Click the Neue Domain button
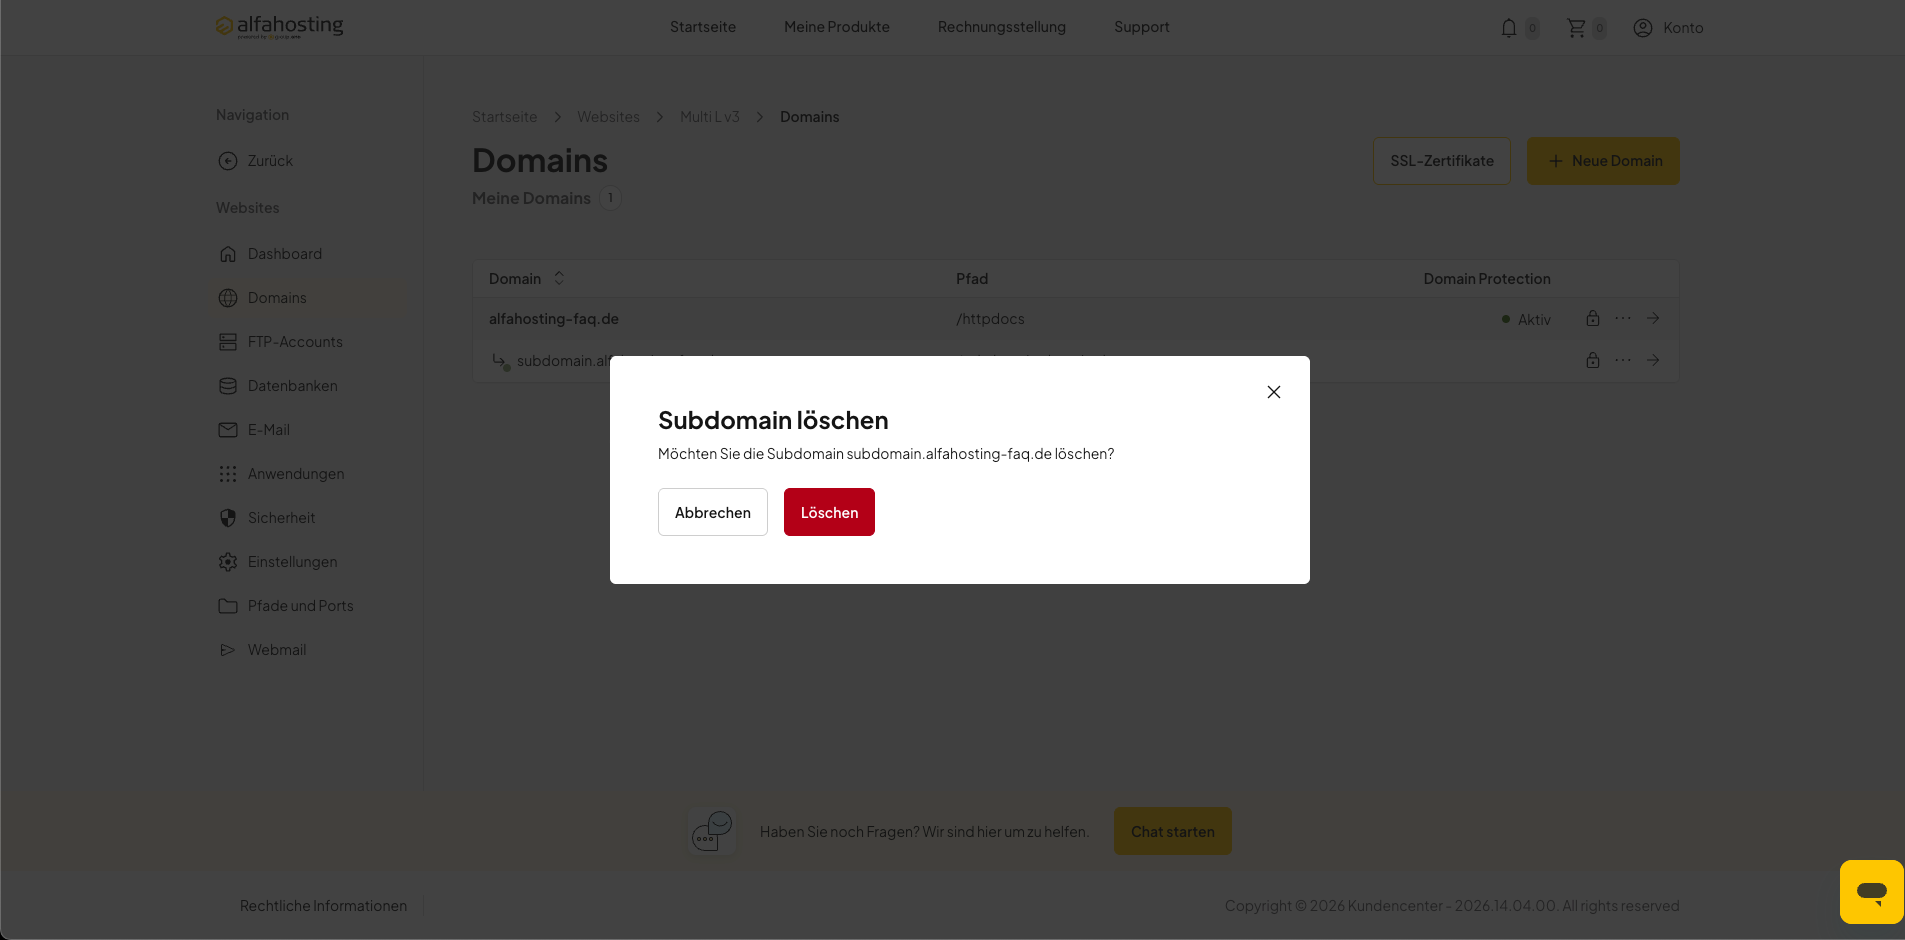 pos(1603,161)
